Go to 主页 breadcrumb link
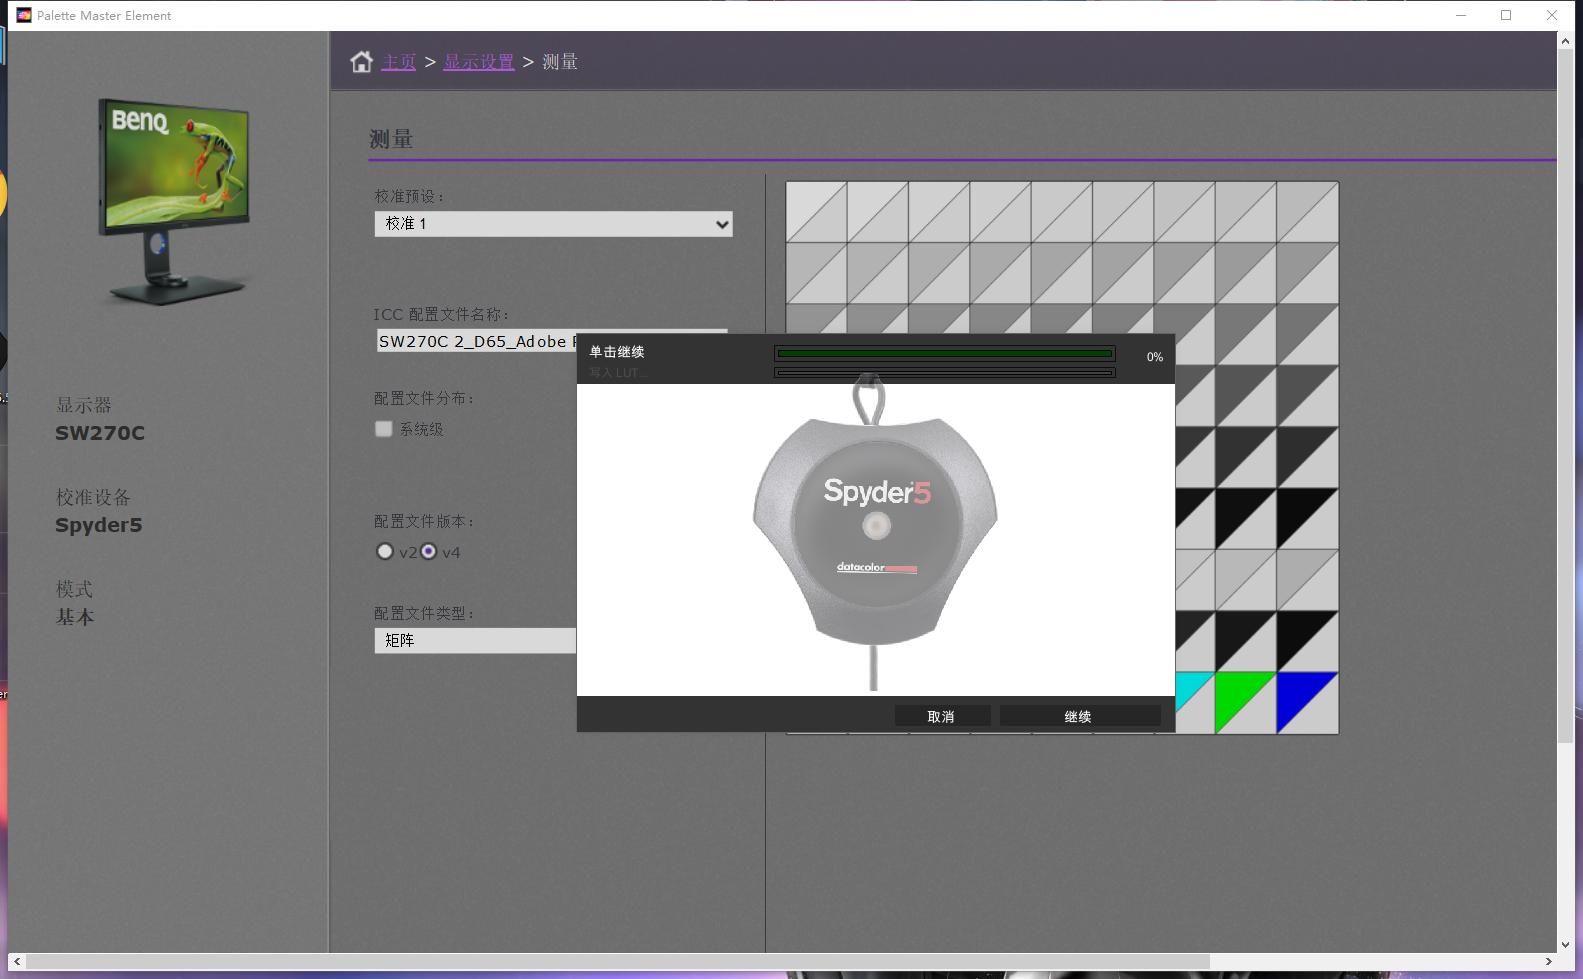The width and height of the screenshot is (1583, 979). point(398,62)
